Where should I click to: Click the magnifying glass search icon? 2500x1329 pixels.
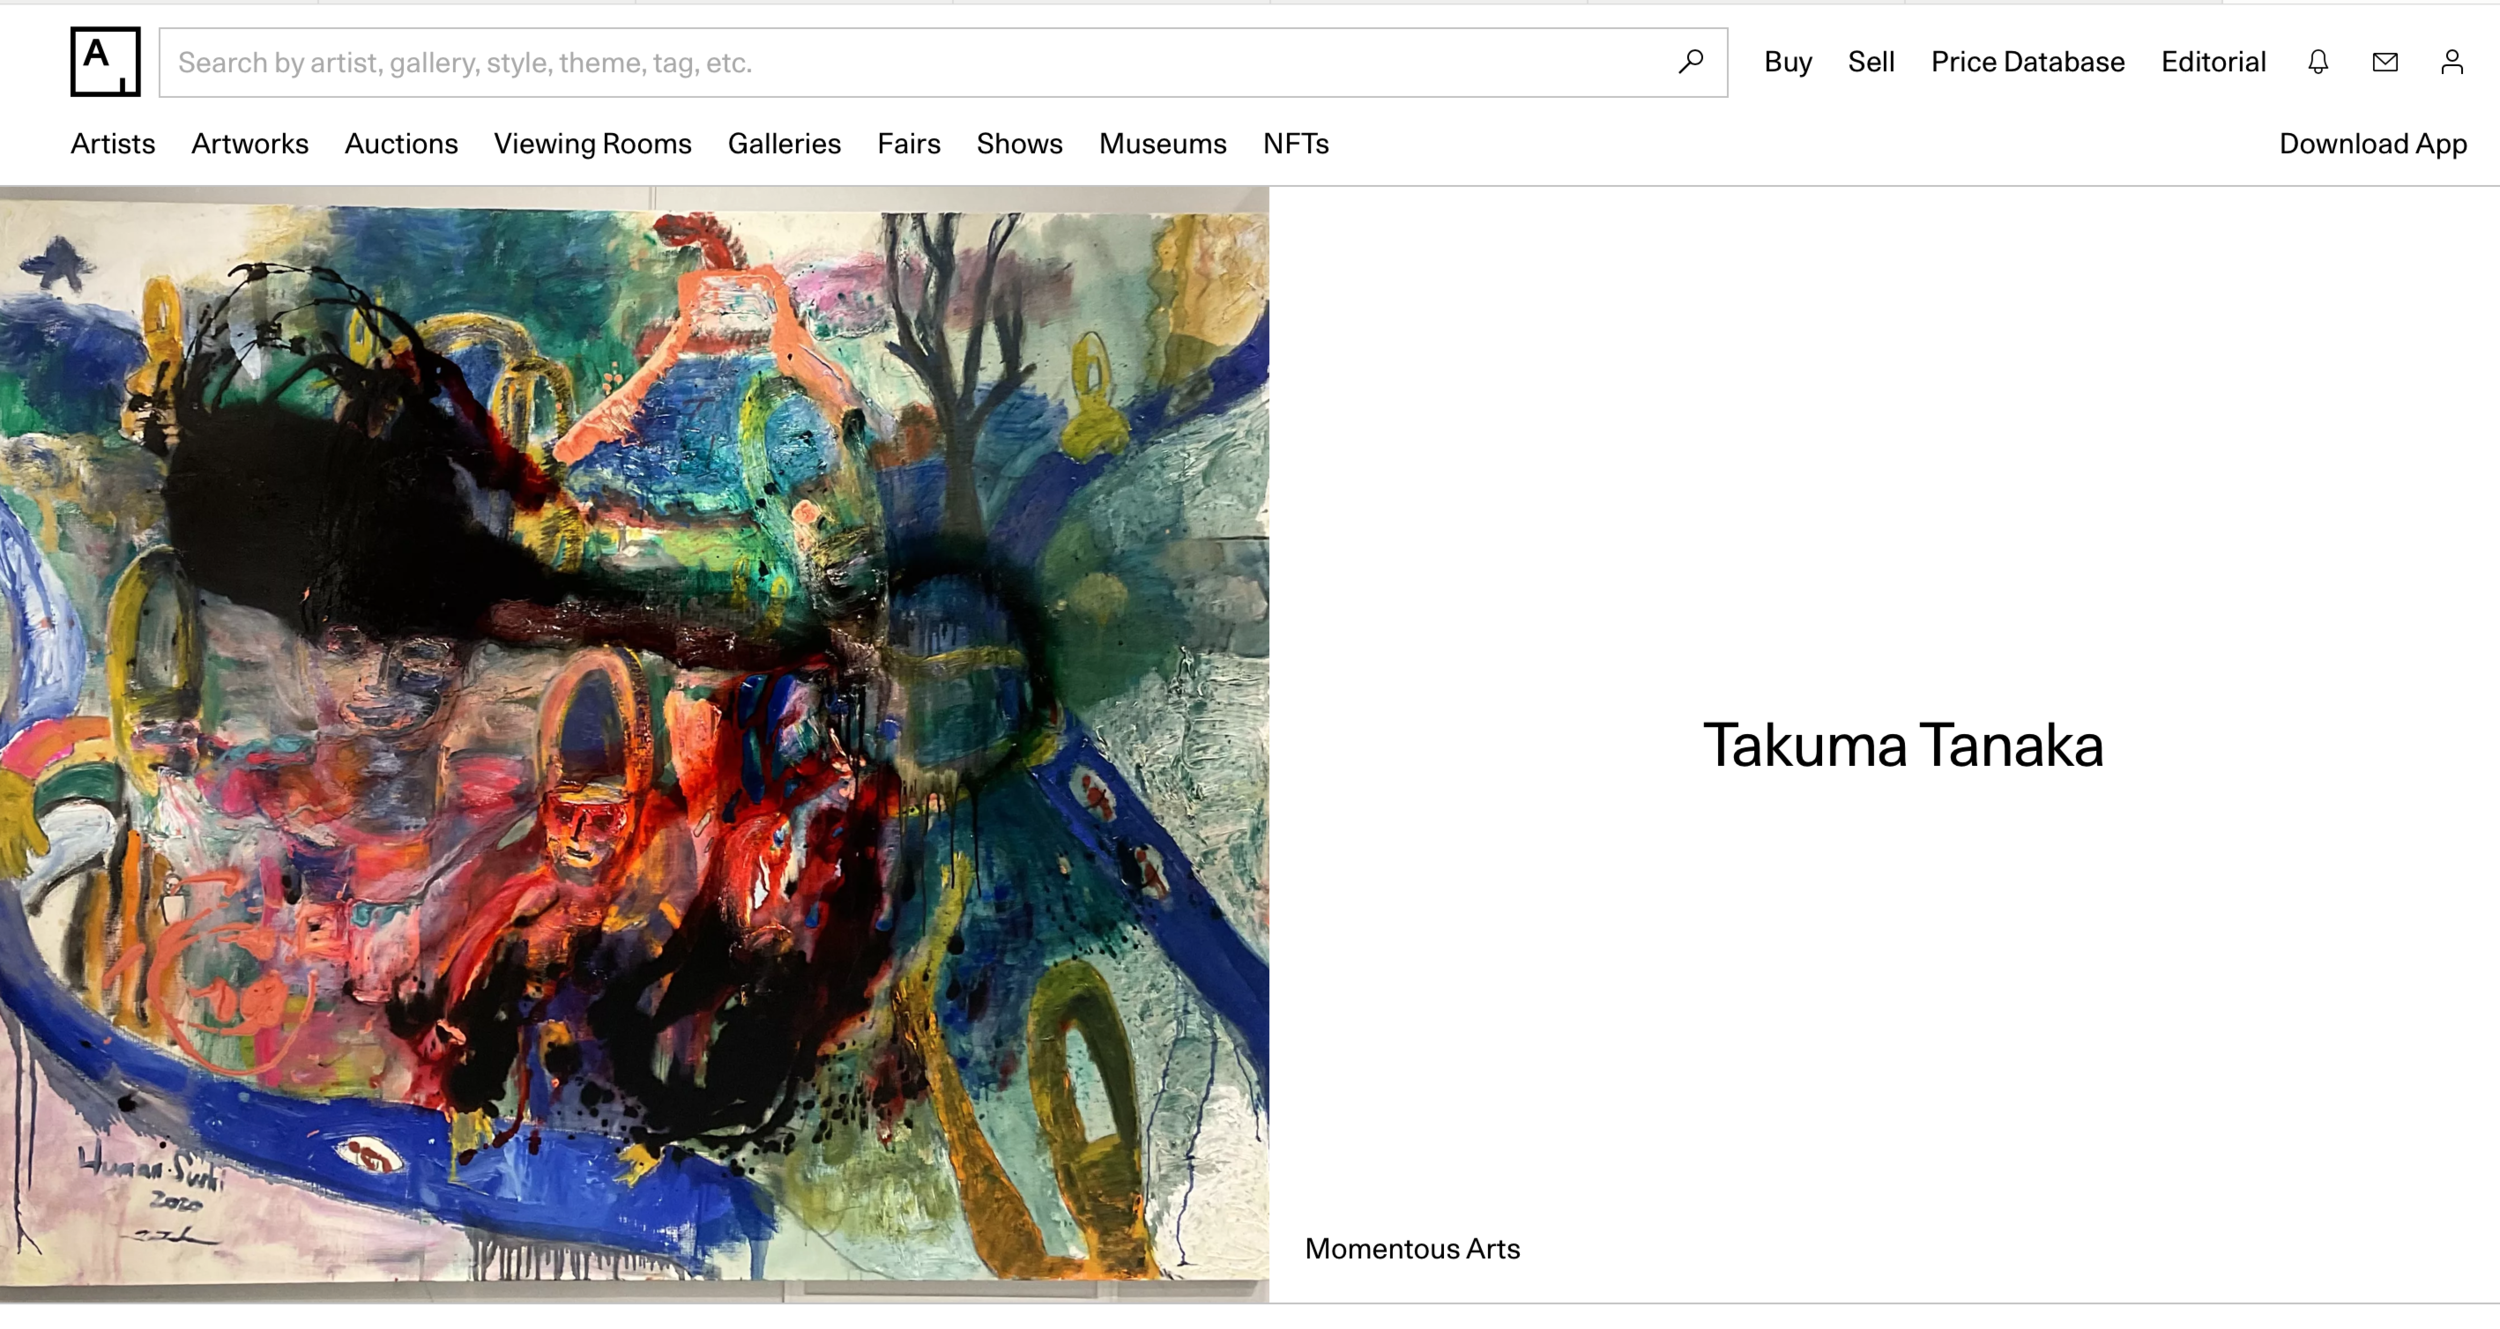click(x=1690, y=62)
